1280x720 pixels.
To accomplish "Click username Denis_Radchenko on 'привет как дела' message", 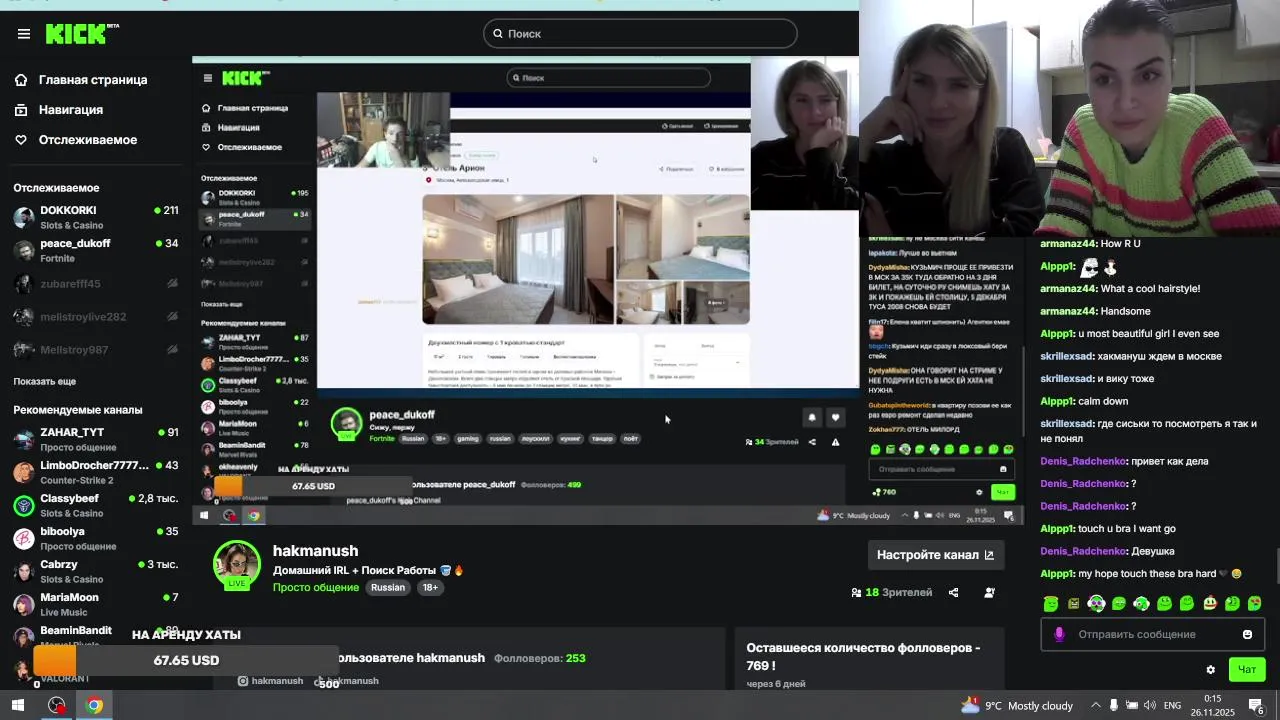I will click(x=1083, y=462).
